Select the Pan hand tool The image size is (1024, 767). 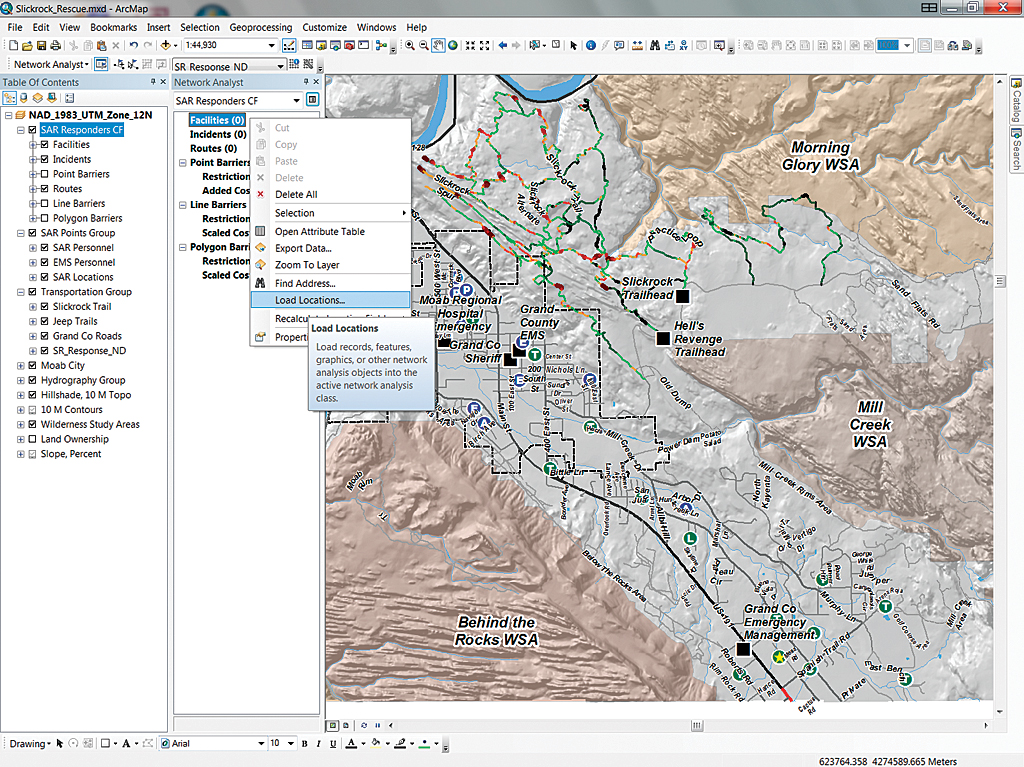[x=438, y=46]
